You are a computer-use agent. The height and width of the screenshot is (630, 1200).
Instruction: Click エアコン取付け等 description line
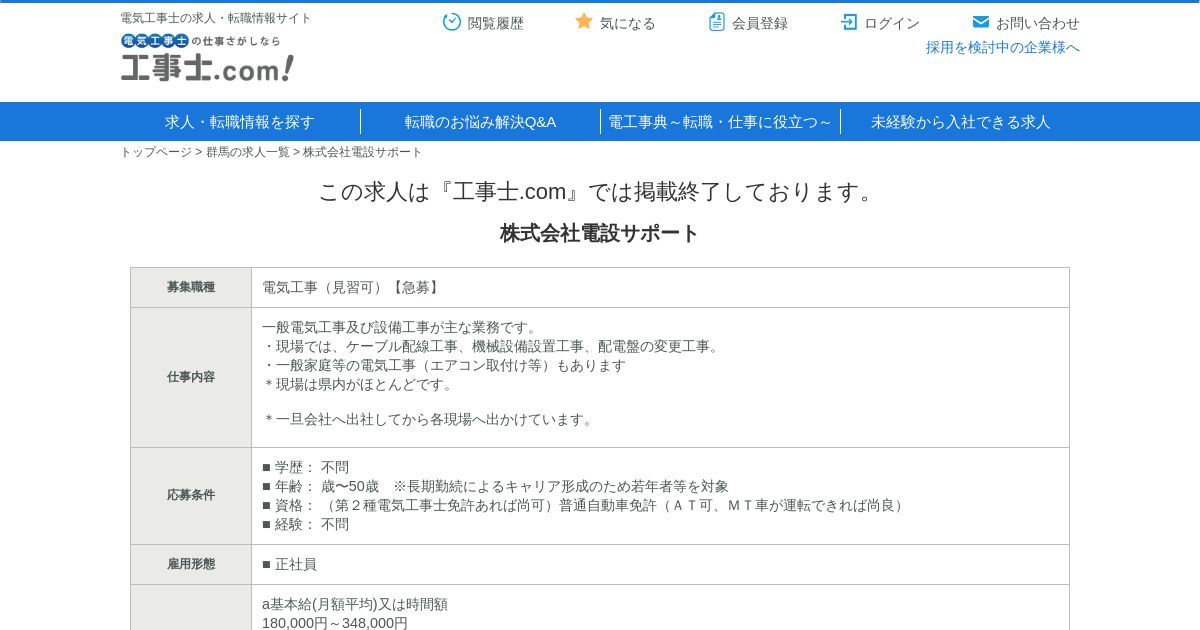444,365
